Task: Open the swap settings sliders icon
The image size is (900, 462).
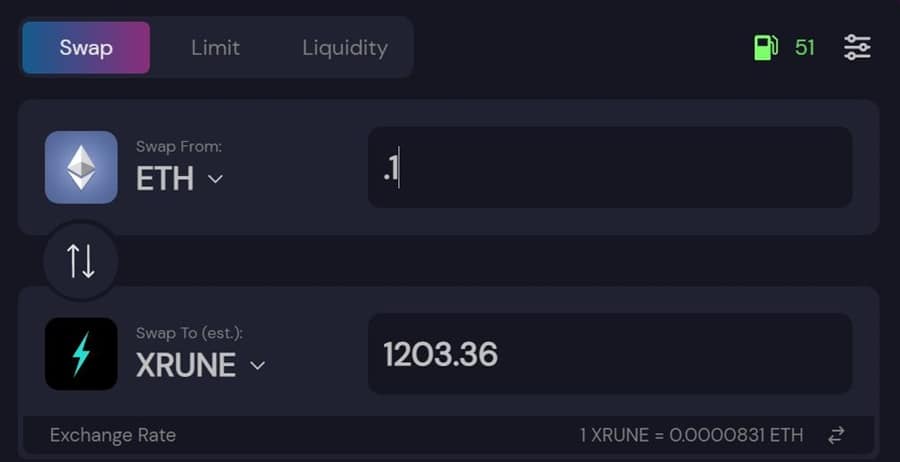Action: click(857, 47)
